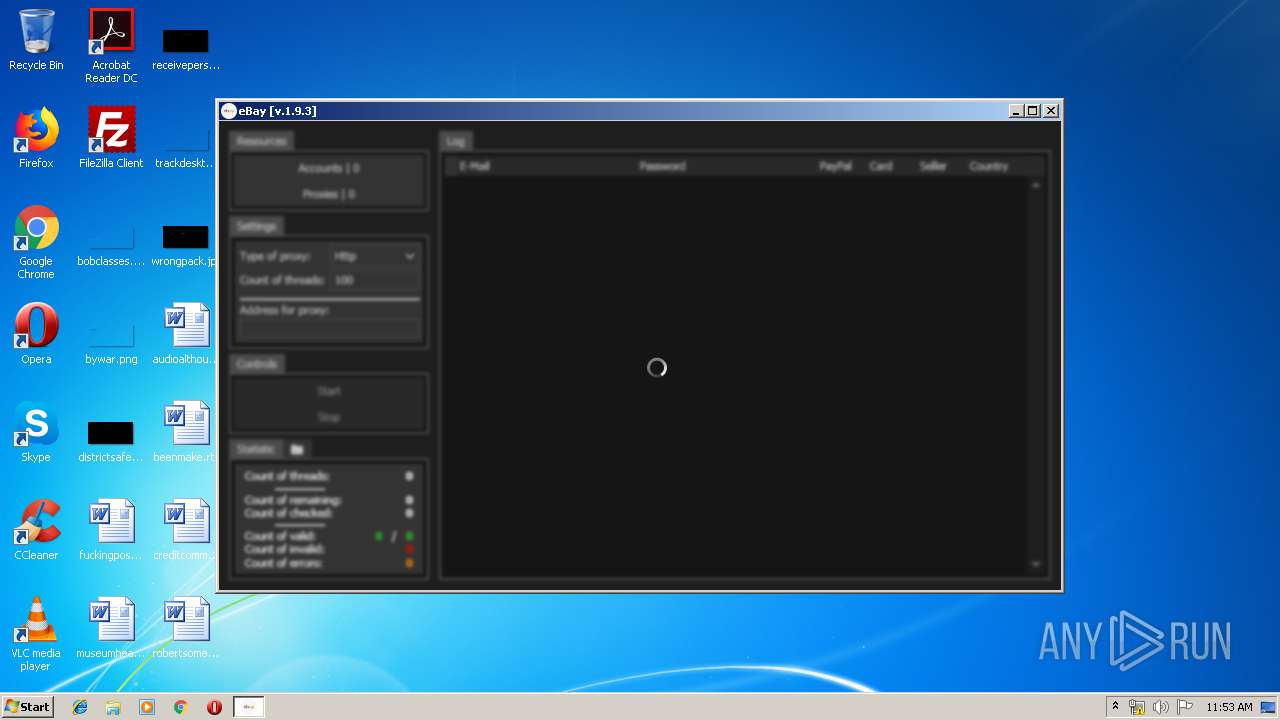Open Chrome from the taskbar

[181, 707]
